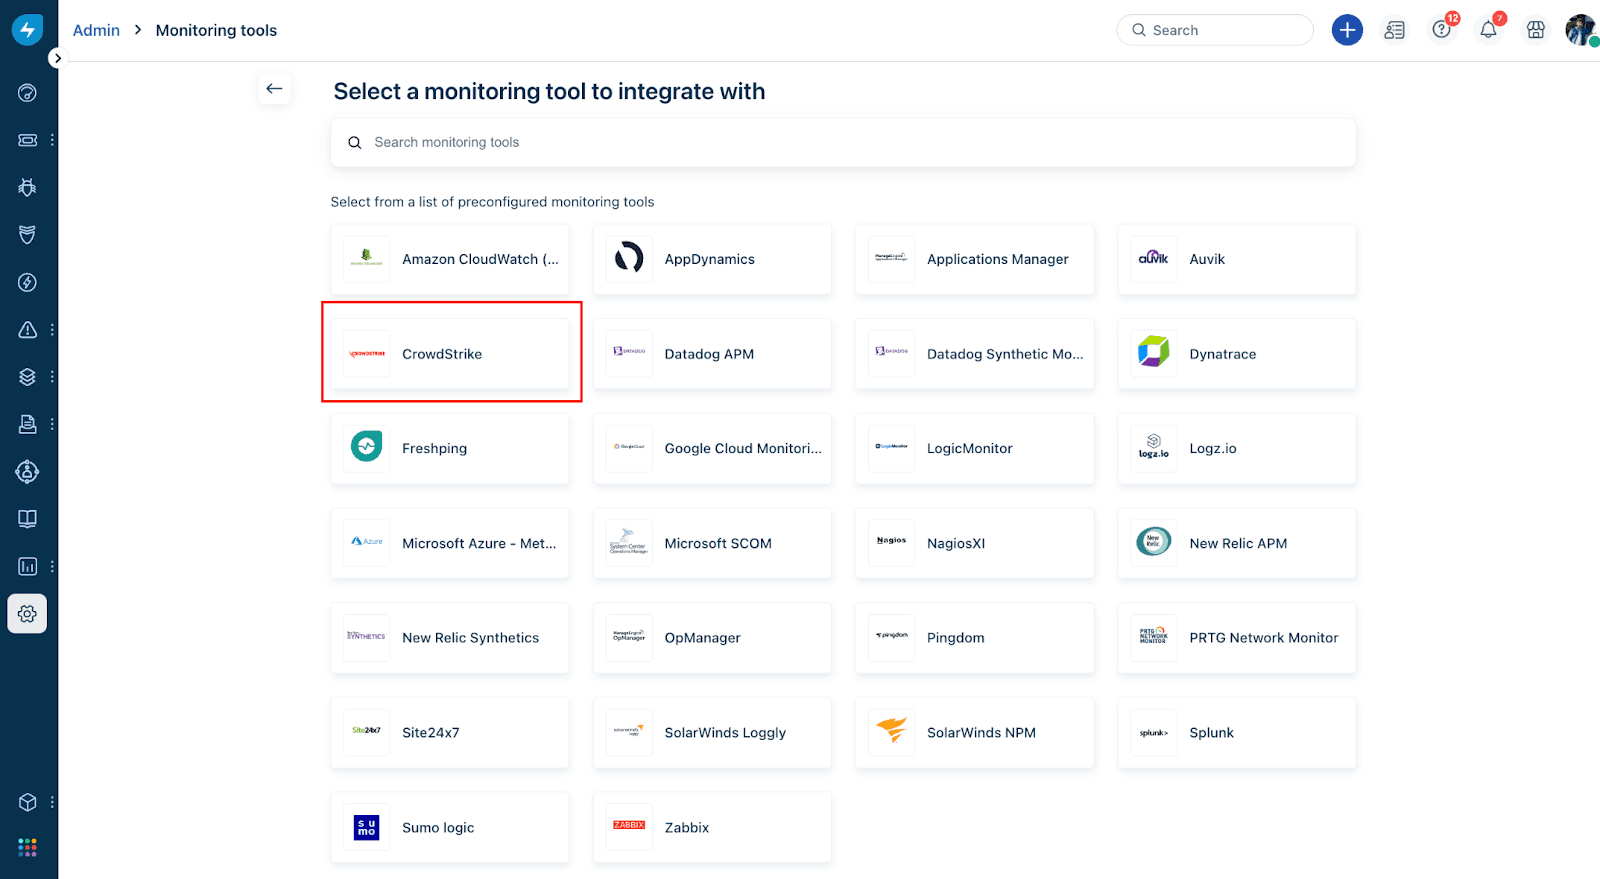Open help icon with 12 badge
Viewport: 1600px width, 879px height.
pyautogui.click(x=1442, y=29)
